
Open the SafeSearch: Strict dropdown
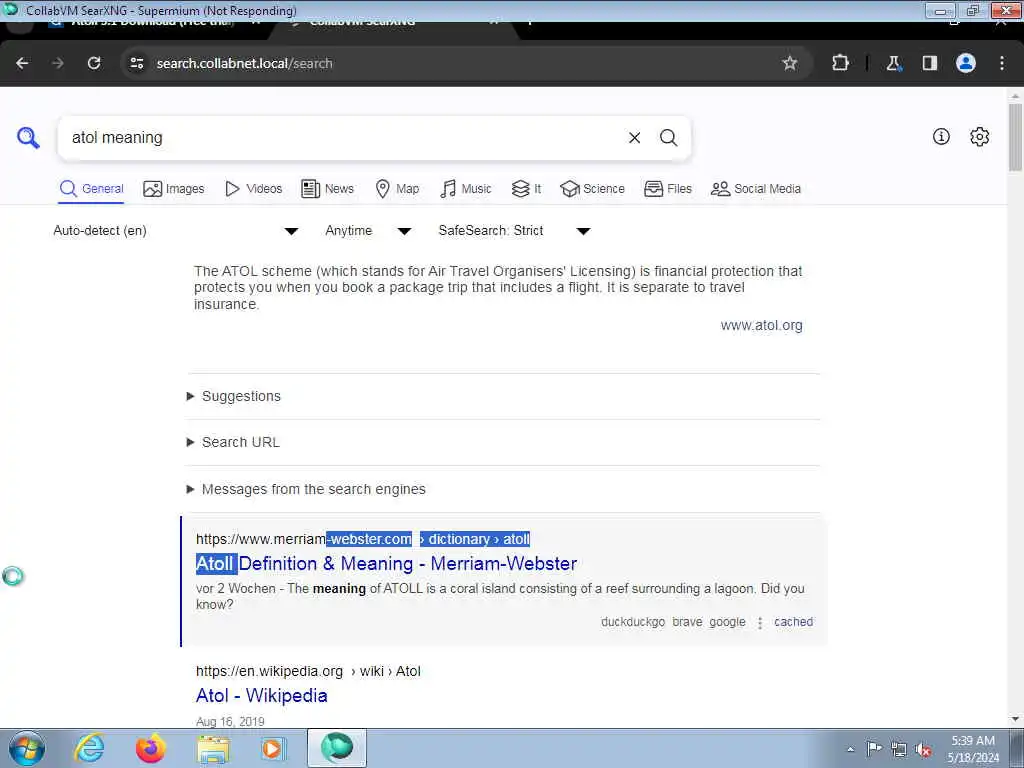pyautogui.click(x=514, y=231)
